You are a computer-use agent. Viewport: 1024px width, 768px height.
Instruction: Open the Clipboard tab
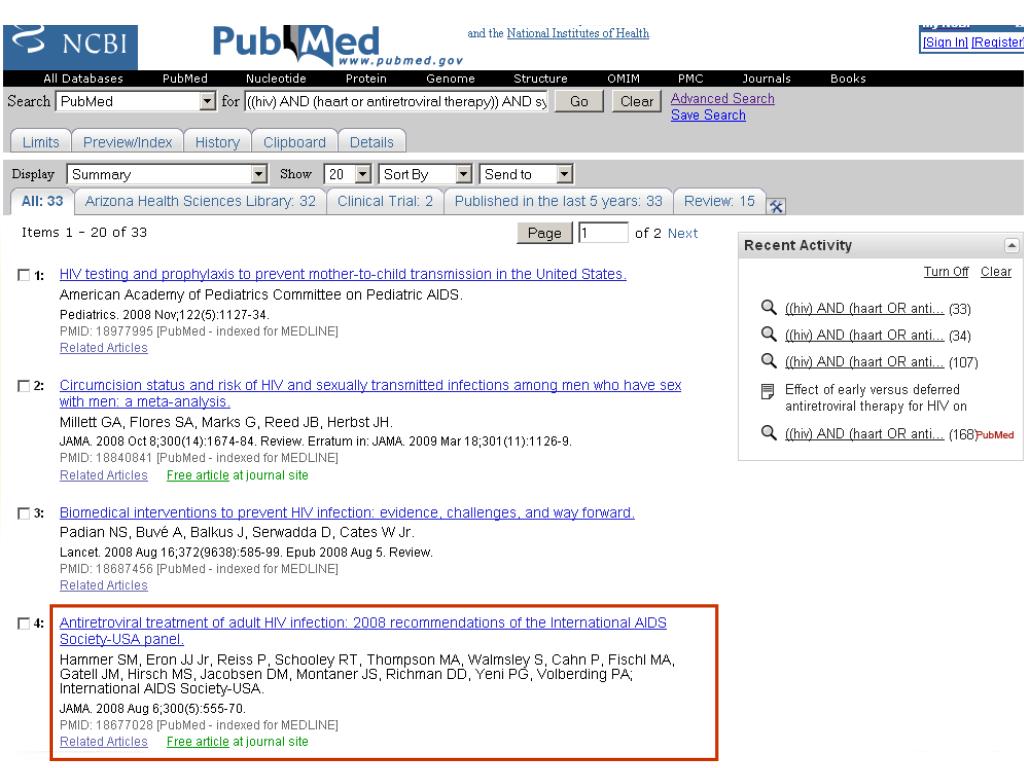coord(295,142)
